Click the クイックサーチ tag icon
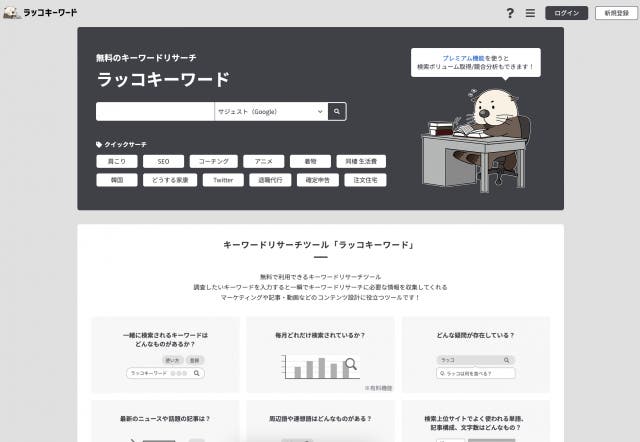Image resolution: width=640 pixels, height=442 pixels. (x=99, y=144)
